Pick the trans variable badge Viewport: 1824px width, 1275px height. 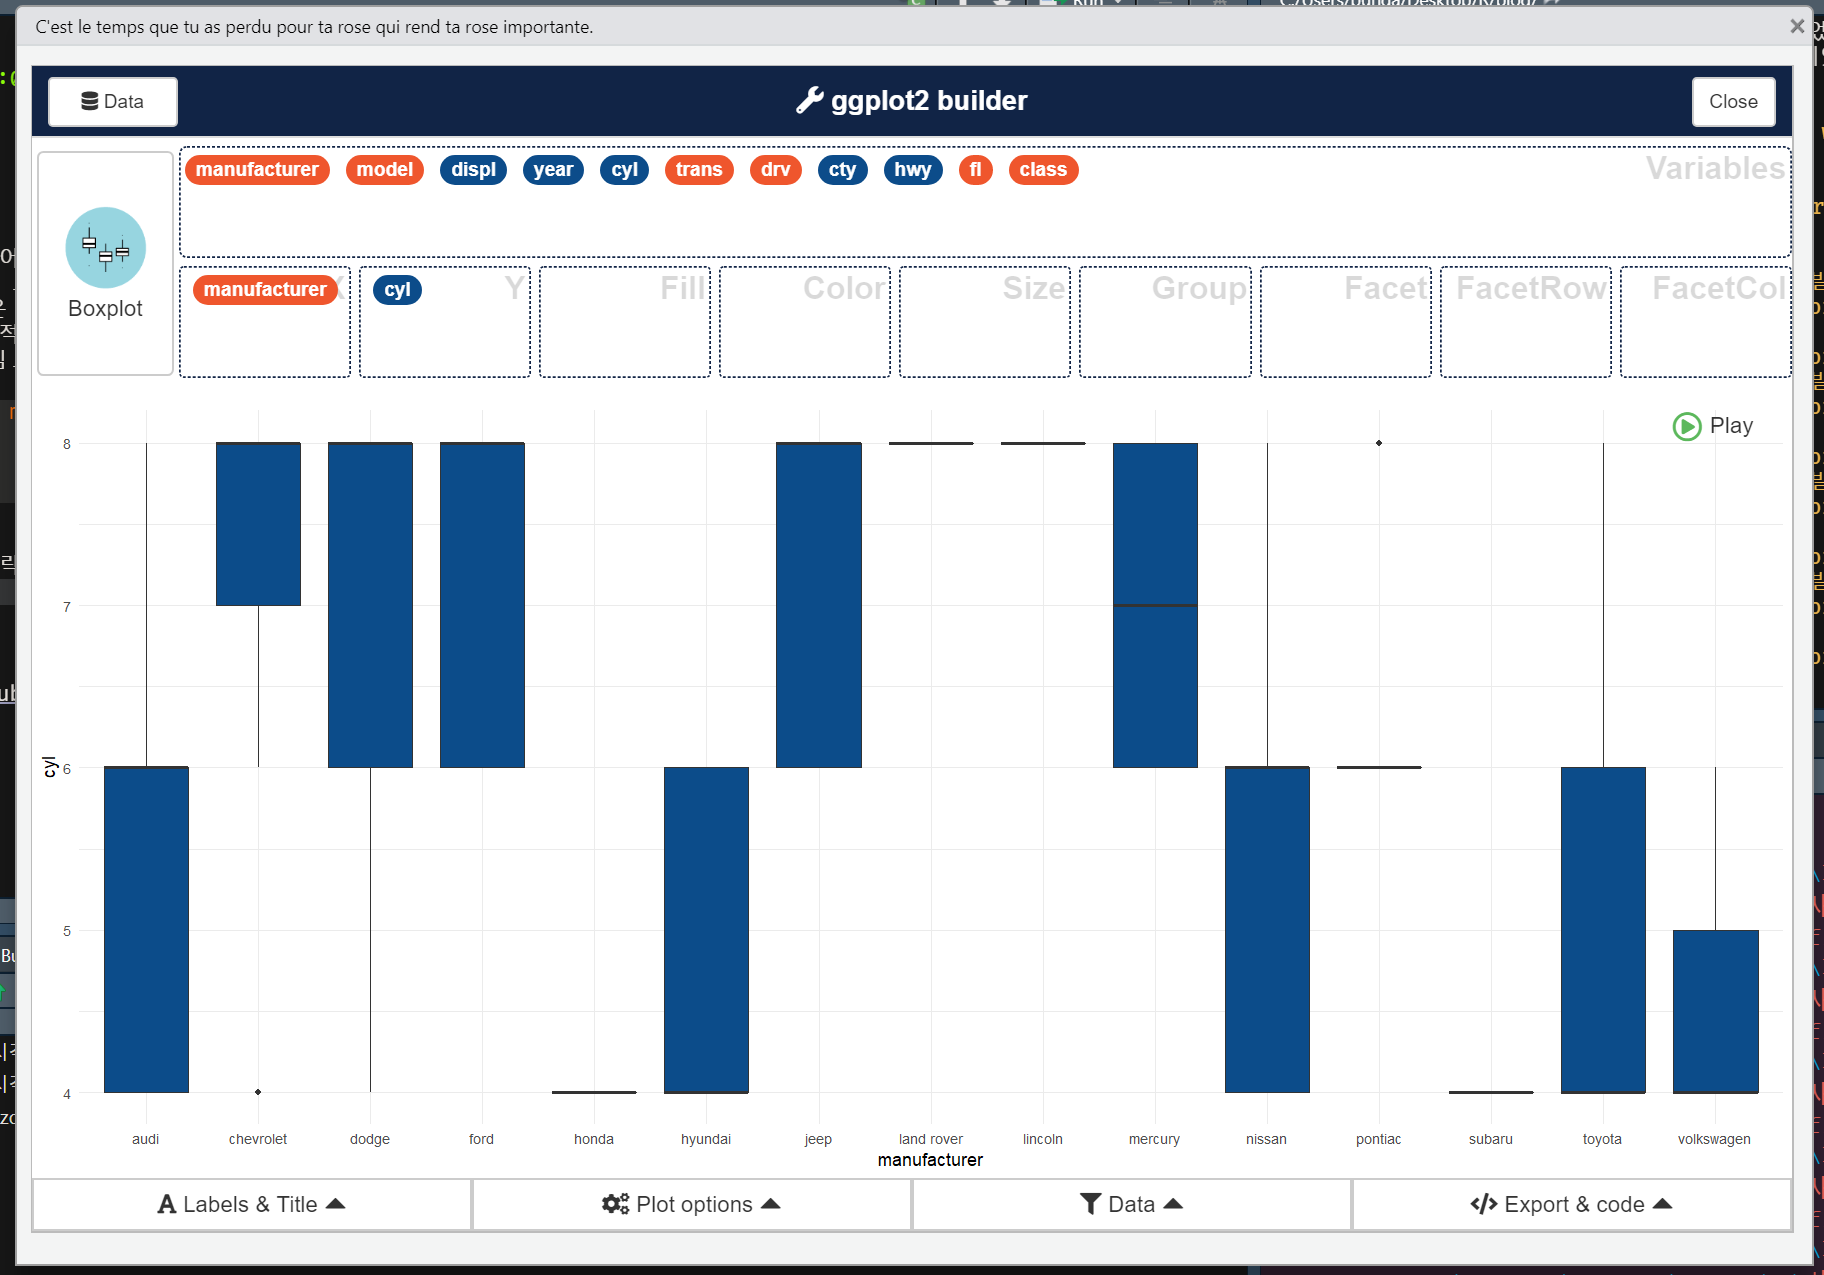698,170
